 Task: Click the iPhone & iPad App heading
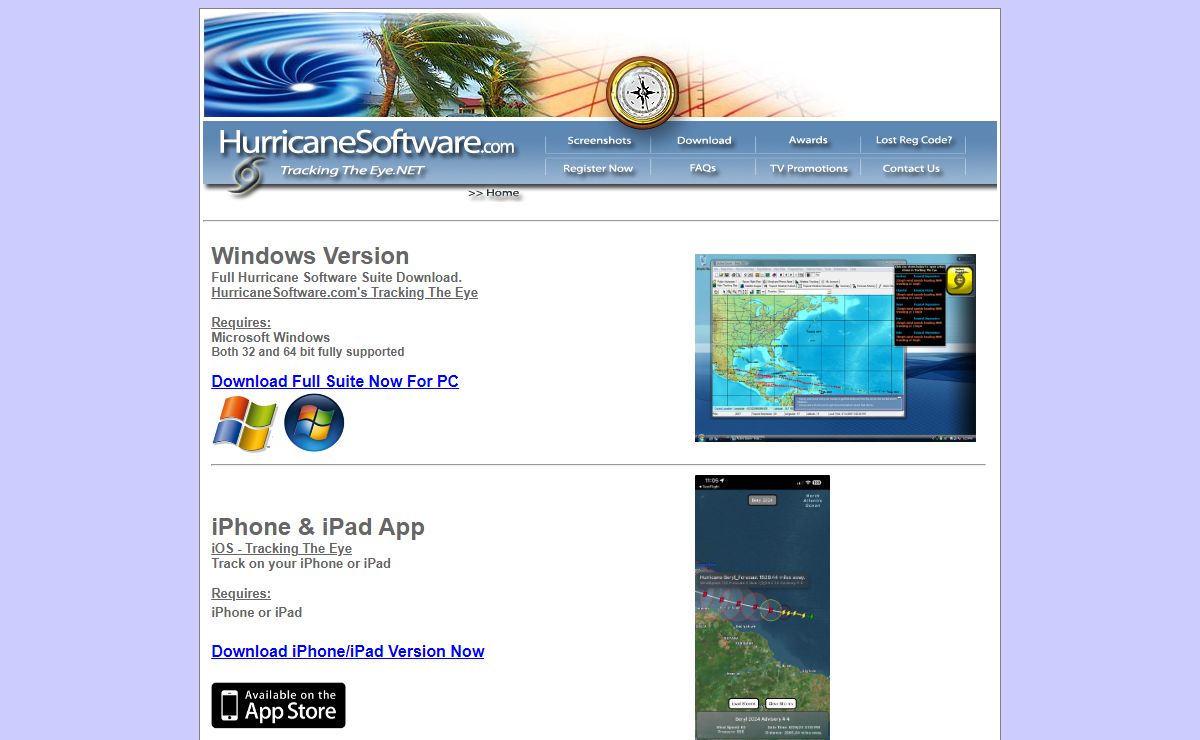tap(318, 527)
